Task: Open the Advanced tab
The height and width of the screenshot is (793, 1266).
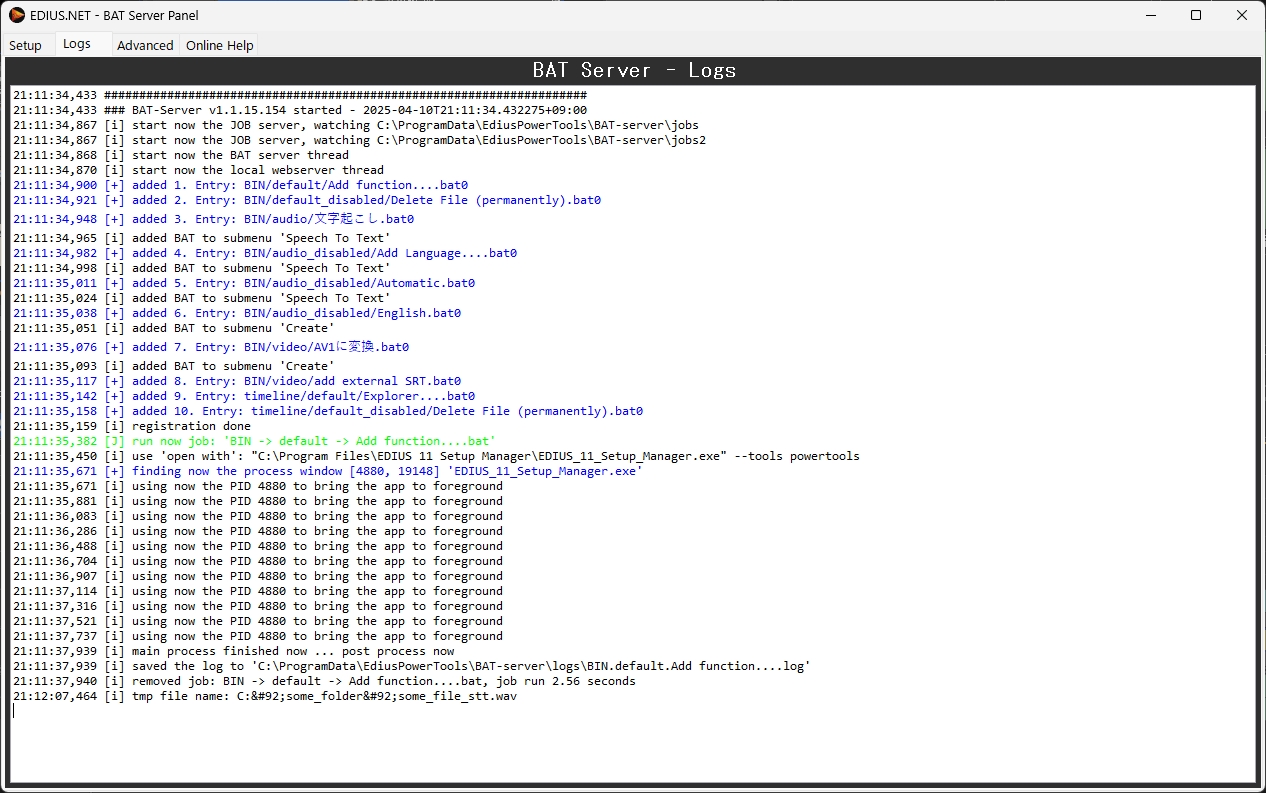Action: point(145,45)
